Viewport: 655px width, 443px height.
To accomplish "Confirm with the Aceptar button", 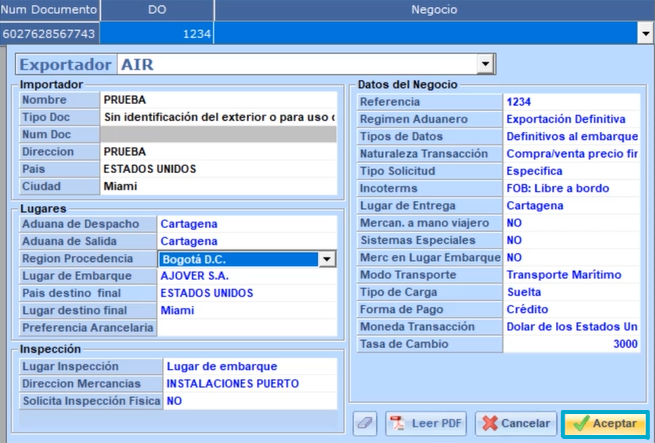I will click(605, 424).
